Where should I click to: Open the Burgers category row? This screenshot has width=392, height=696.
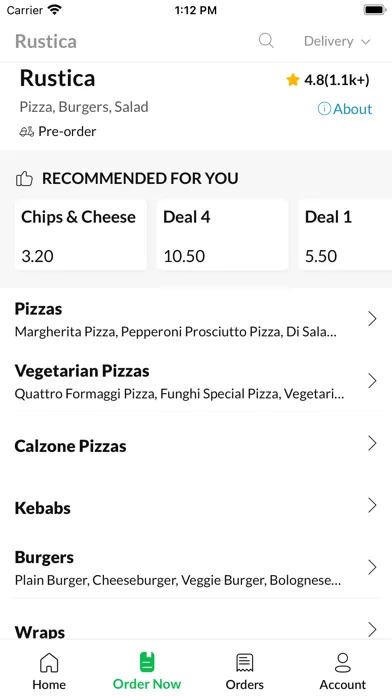(x=196, y=568)
